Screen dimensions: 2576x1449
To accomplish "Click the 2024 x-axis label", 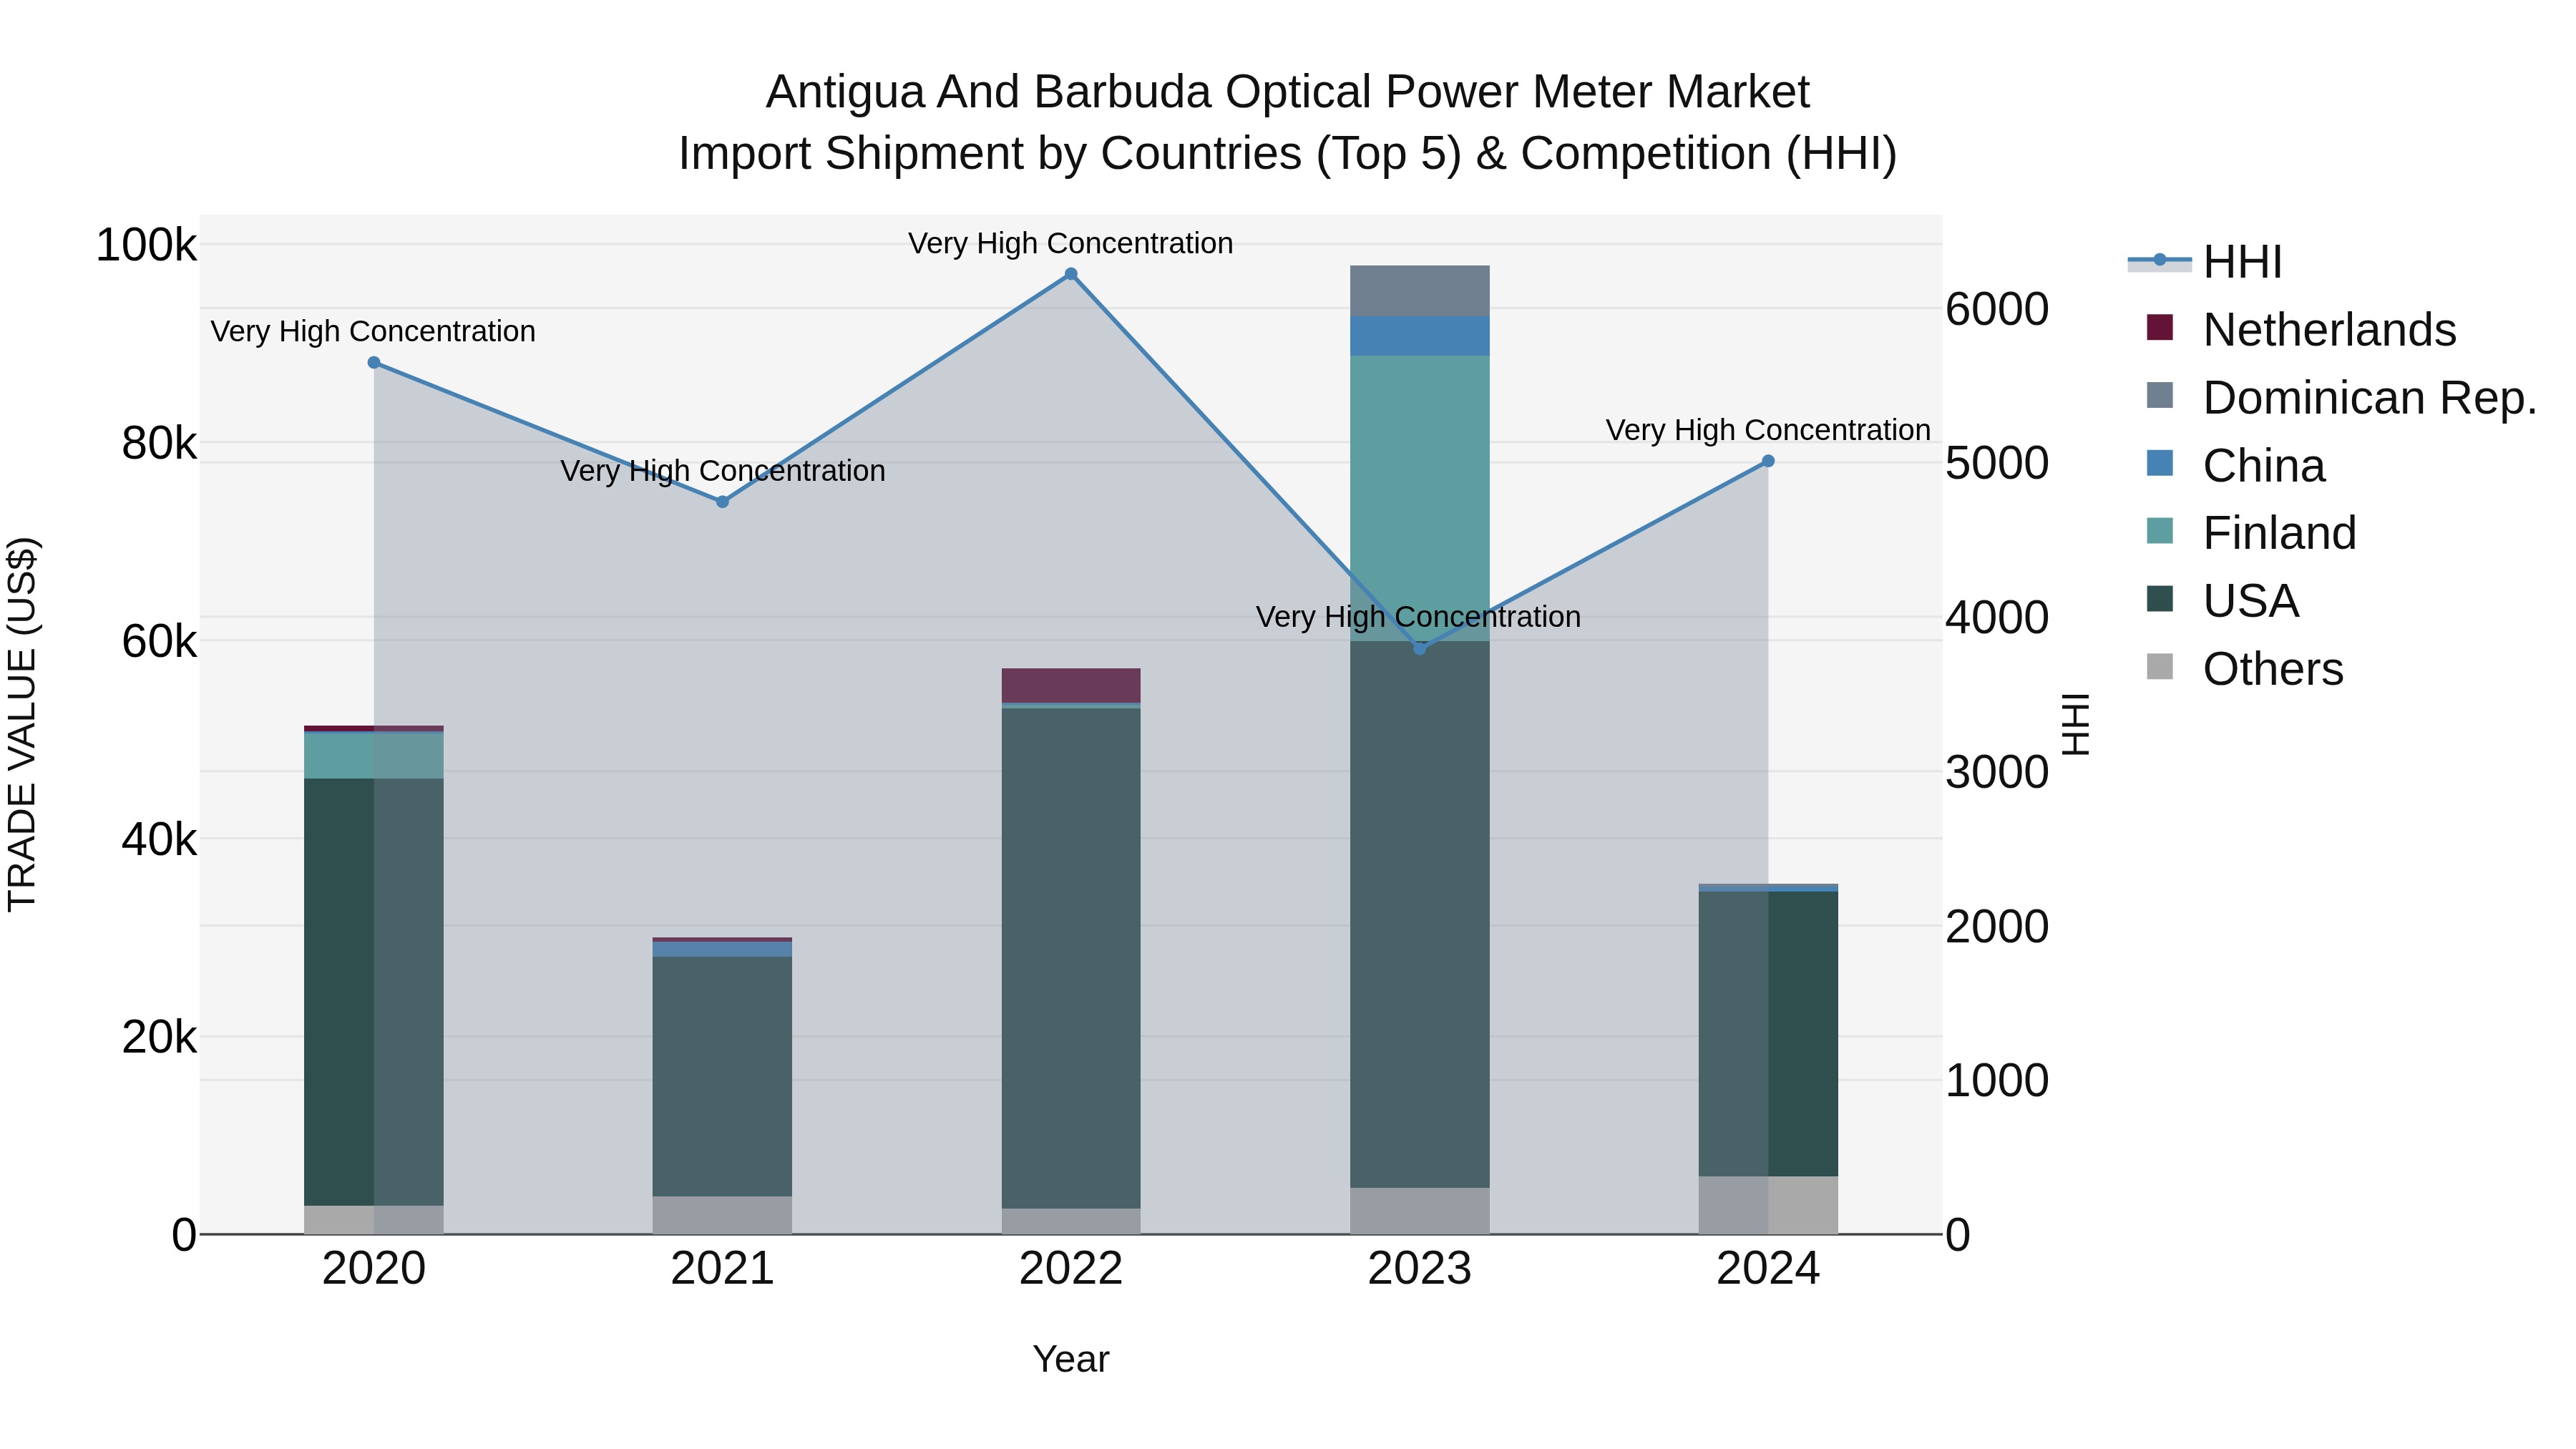I will pyautogui.click(x=1768, y=1269).
